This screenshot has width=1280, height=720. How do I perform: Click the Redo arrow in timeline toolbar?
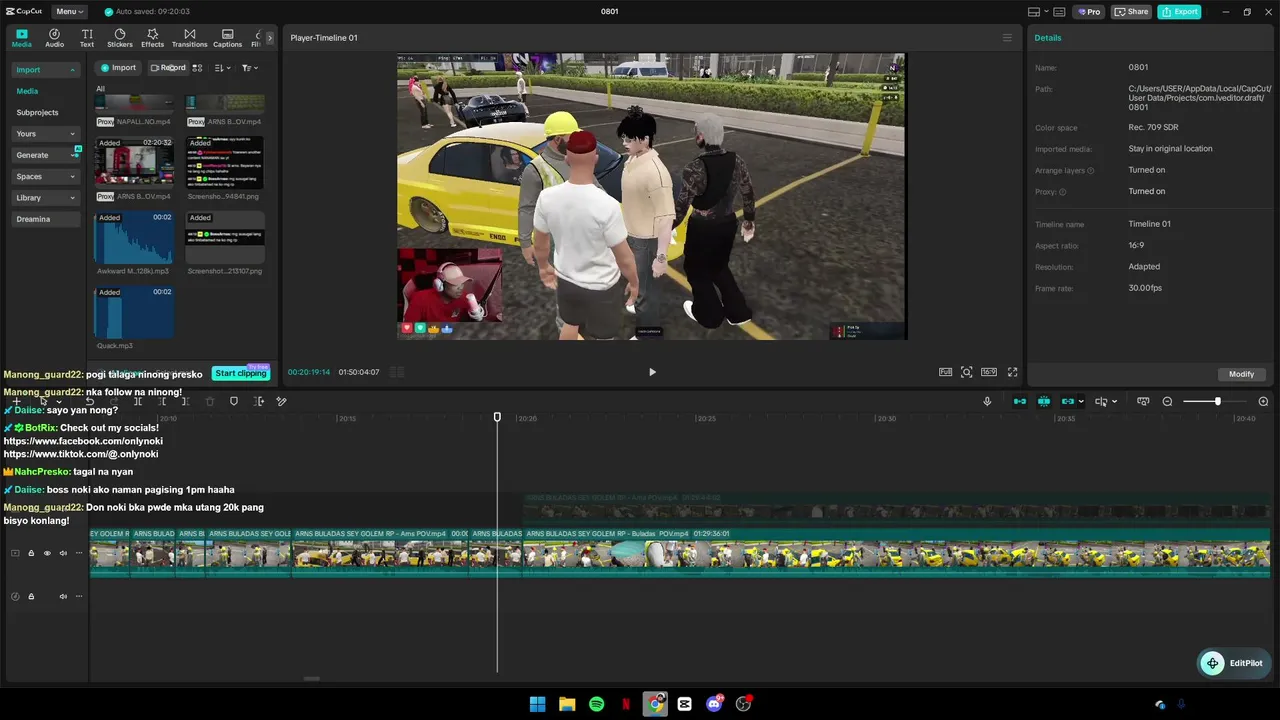click(113, 402)
